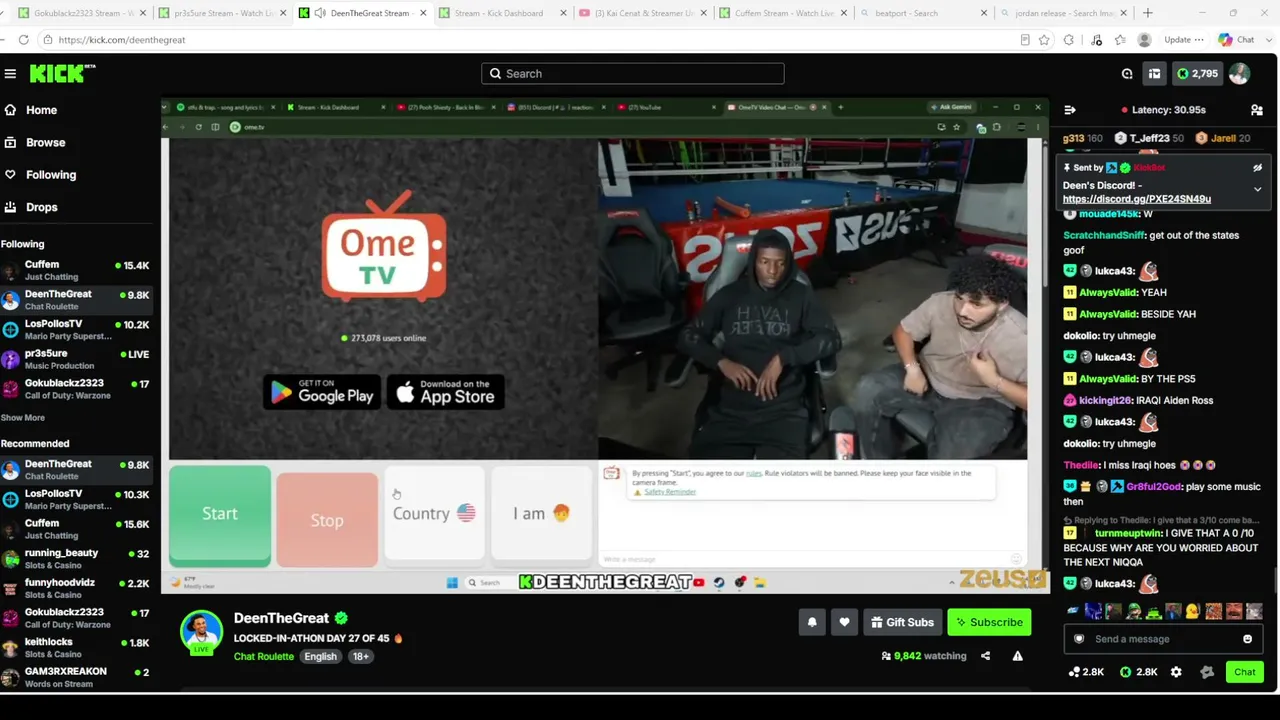The height and width of the screenshot is (720, 1280).
Task: Open the emote picker in chat input
Action: pos(1247,639)
